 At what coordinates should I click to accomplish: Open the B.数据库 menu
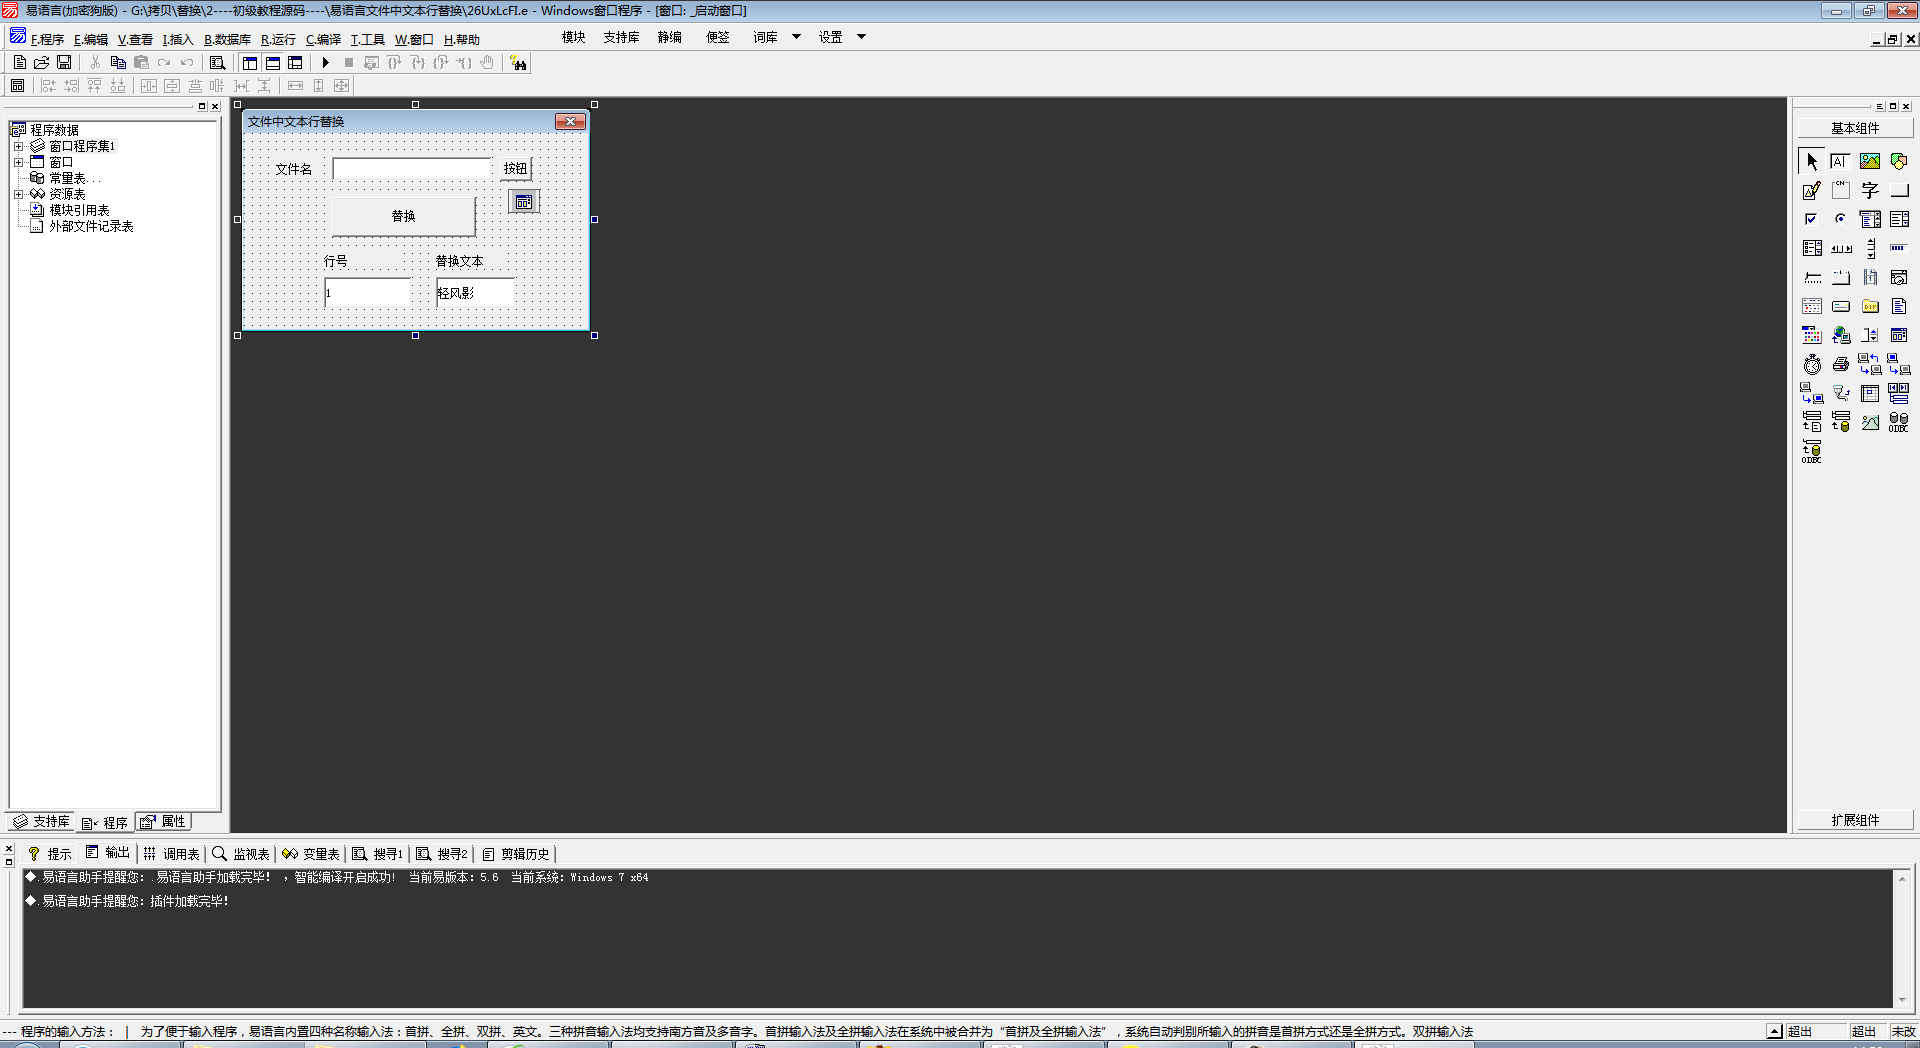tap(227, 40)
